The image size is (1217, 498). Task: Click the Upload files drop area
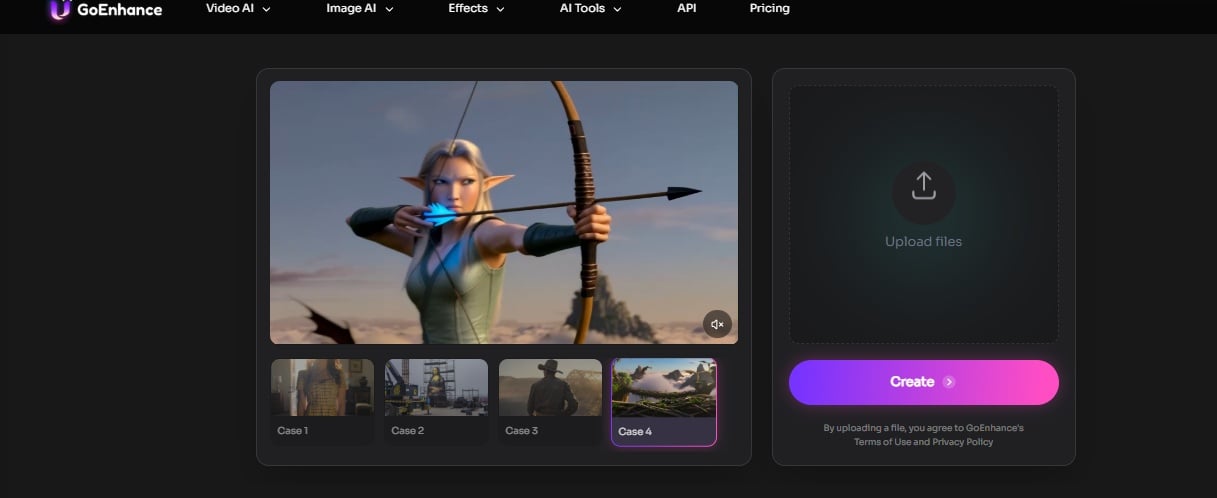923,214
